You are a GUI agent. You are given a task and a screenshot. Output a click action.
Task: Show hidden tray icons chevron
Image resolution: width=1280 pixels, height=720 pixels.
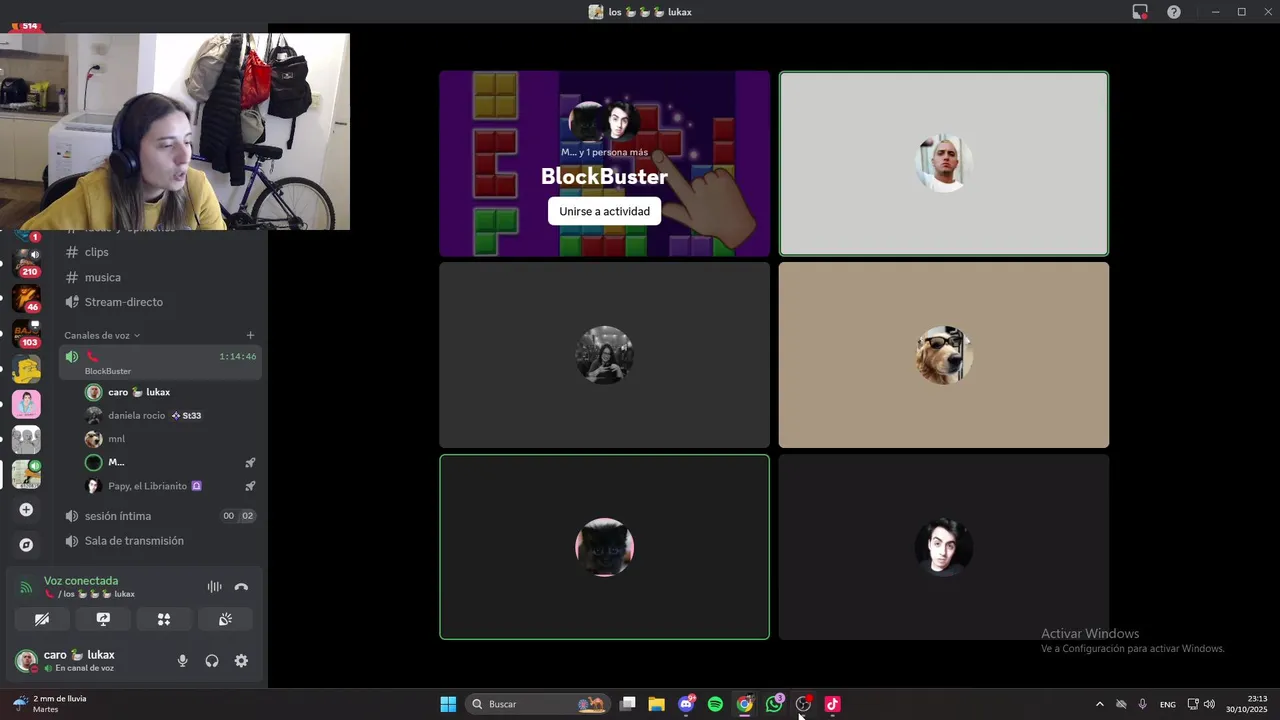pyautogui.click(x=1100, y=704)
